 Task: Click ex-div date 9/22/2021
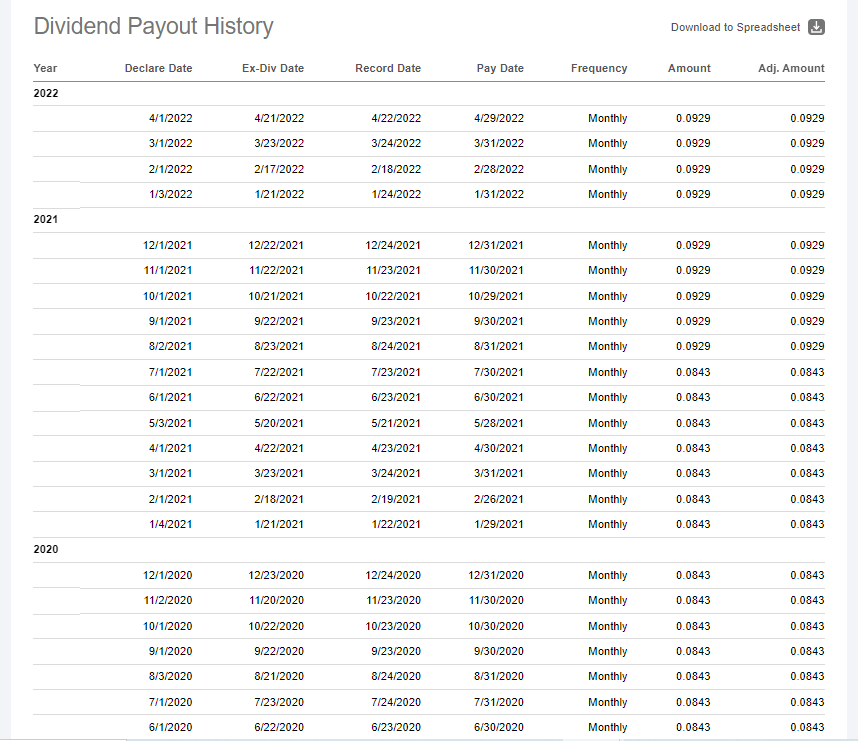(x=279, y=321)
